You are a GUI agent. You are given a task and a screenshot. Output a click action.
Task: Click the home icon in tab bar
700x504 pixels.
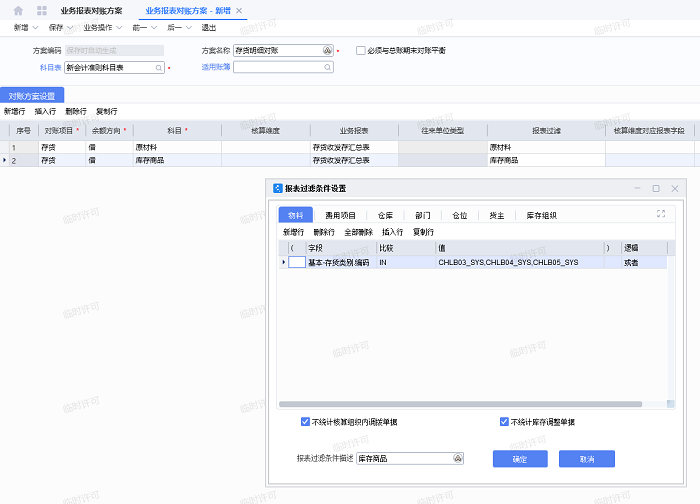[x=18, y=10]
